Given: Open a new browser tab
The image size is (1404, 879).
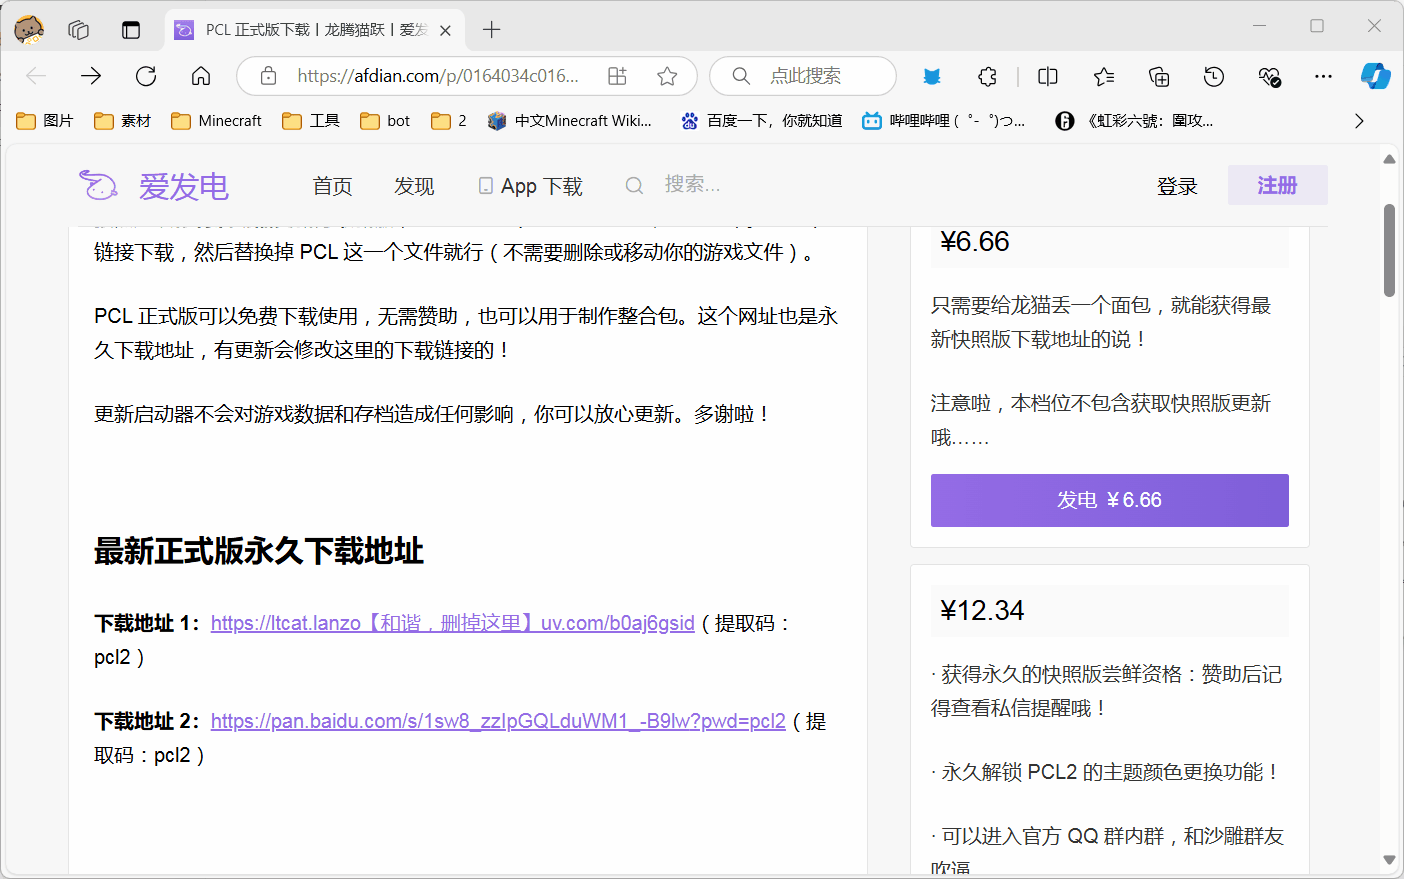Looking at the screenshot, I should click(491, 29).
